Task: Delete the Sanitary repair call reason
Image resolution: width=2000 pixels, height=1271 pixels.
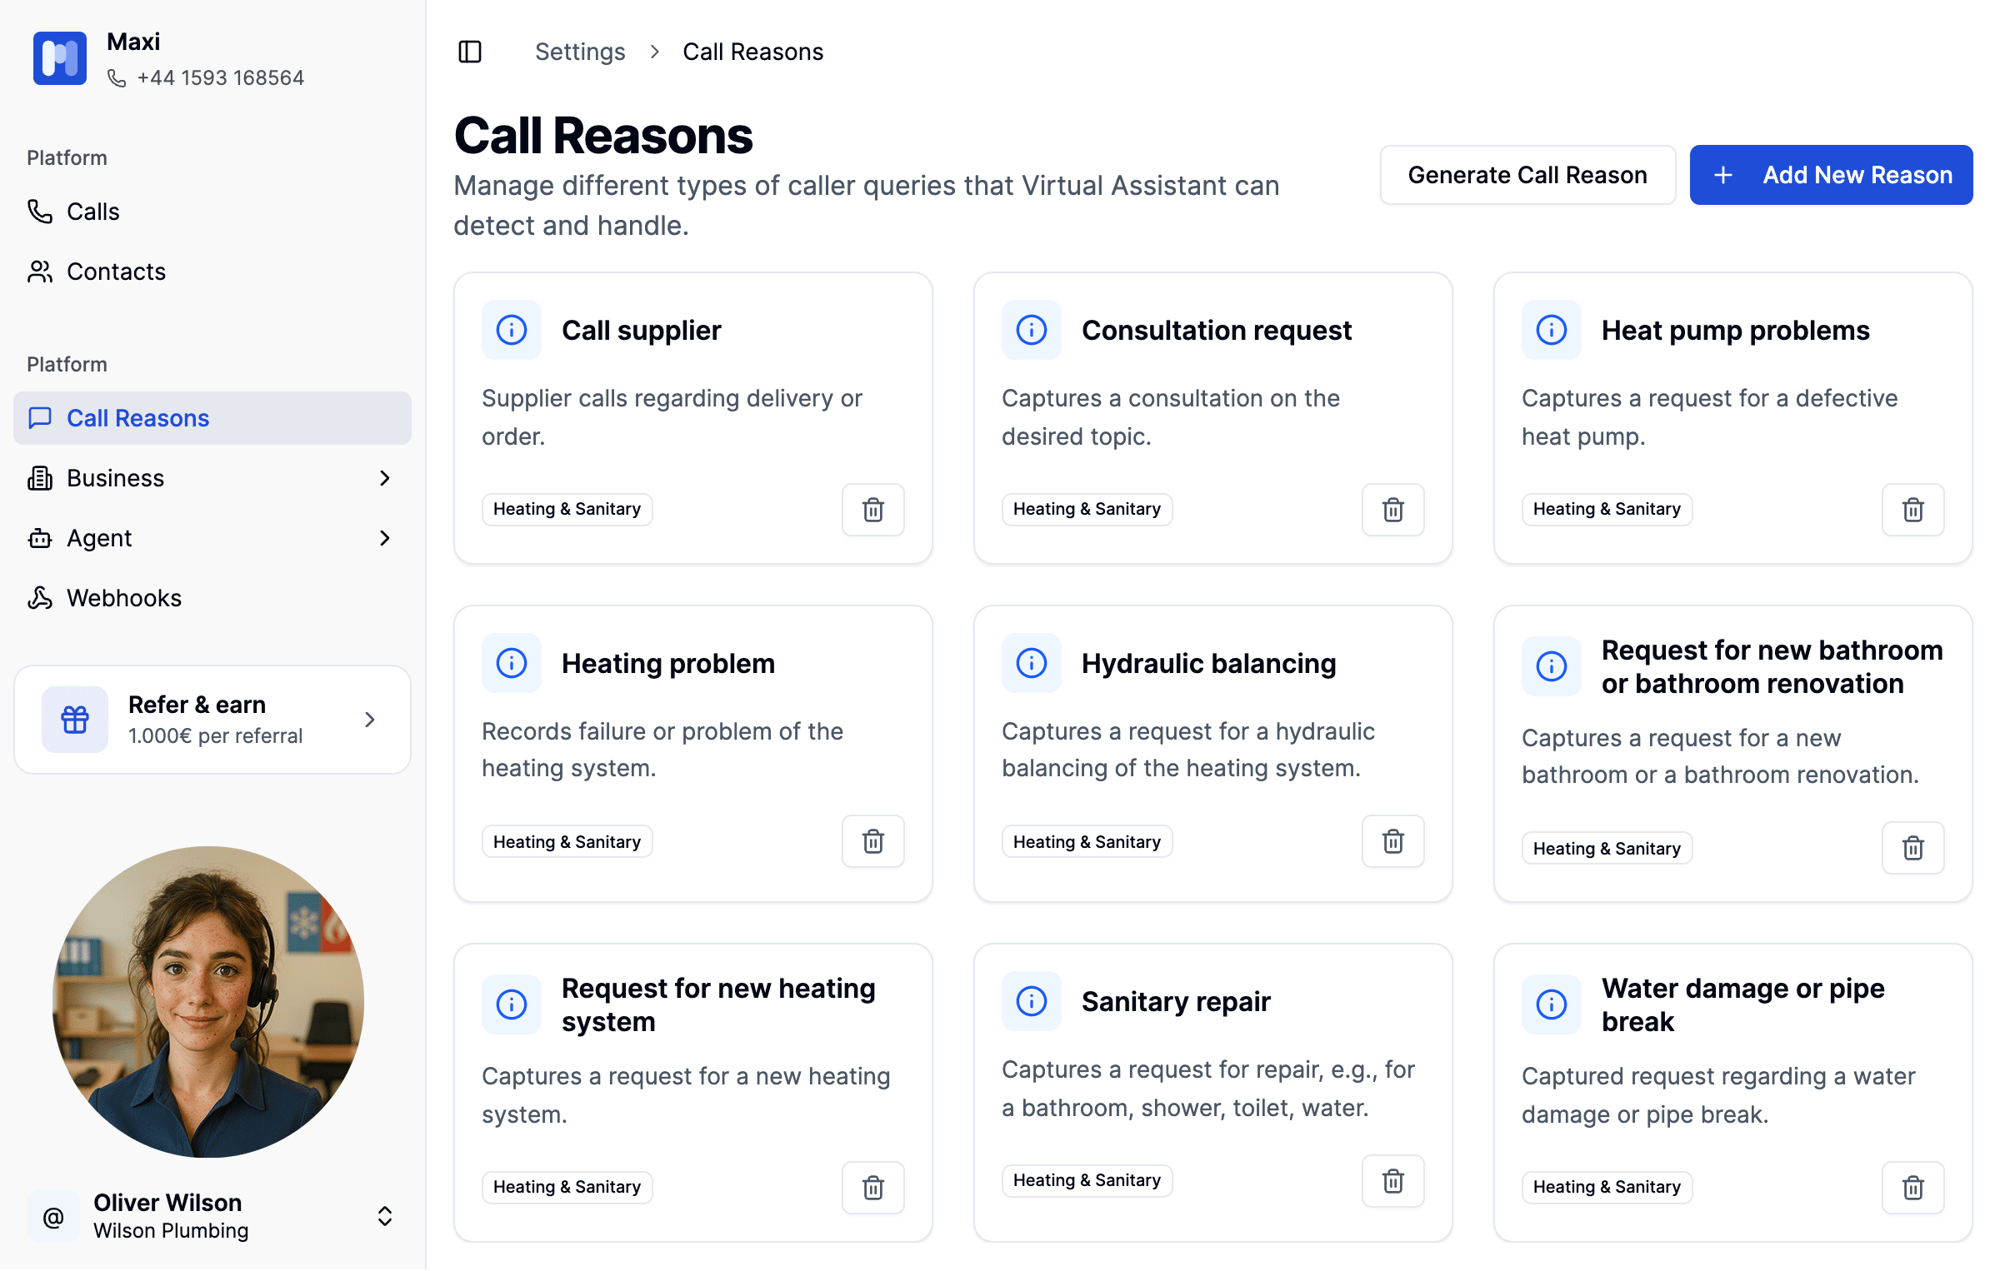Action: [x=1392, y=1181]
